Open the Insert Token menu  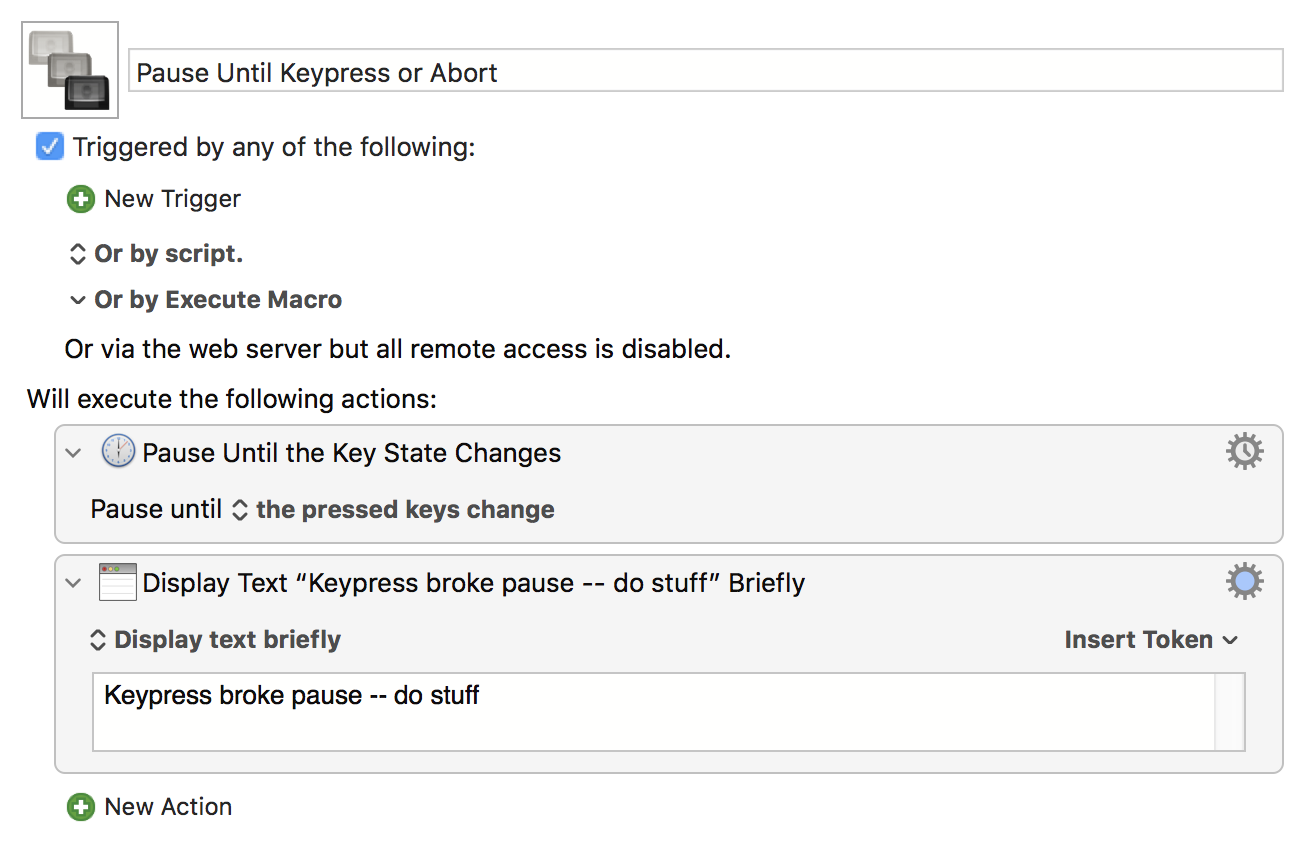(1151, 640)
